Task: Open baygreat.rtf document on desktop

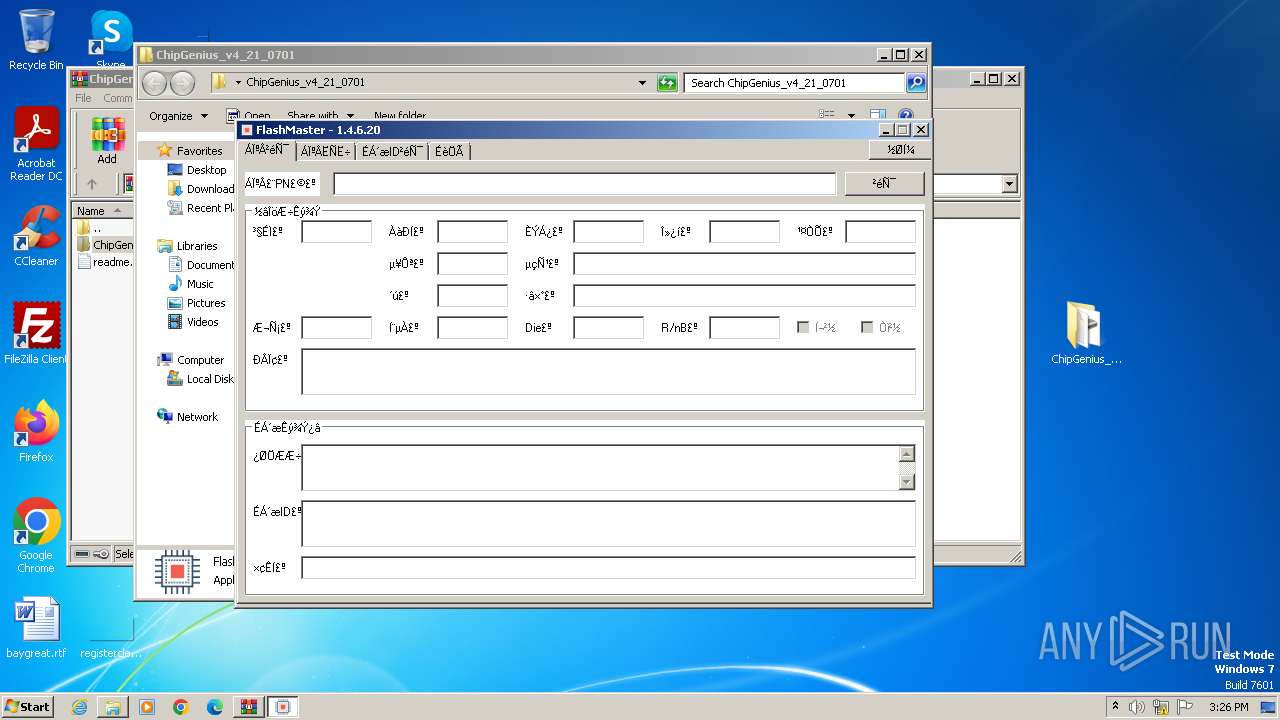Action: 36,628
